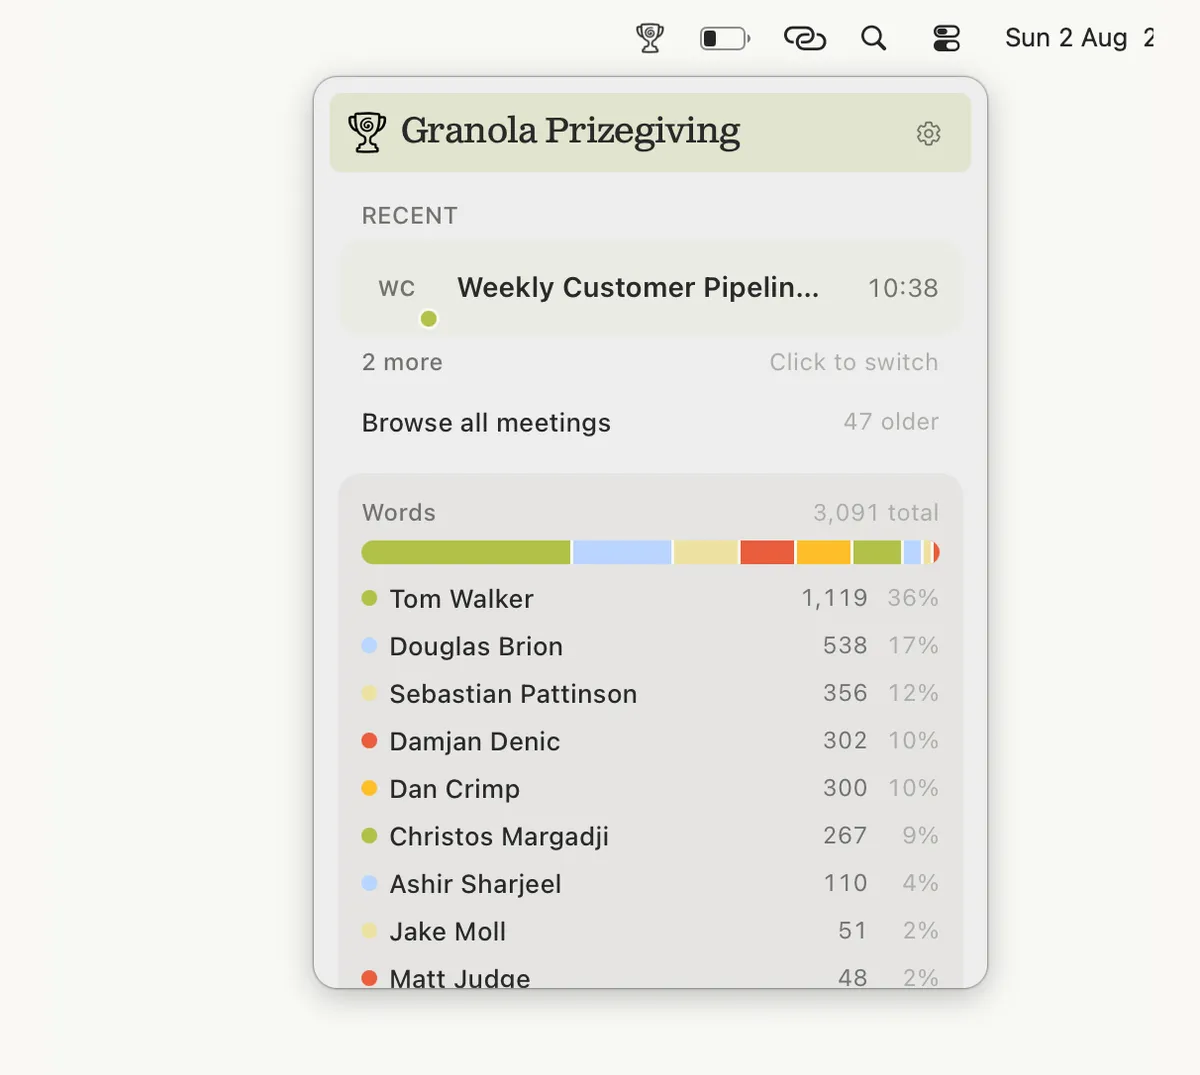The width and height of the screenshot is (1200, 1075).
Task: Click Tom Walker's first green bar segment
Action: (466, 552)
